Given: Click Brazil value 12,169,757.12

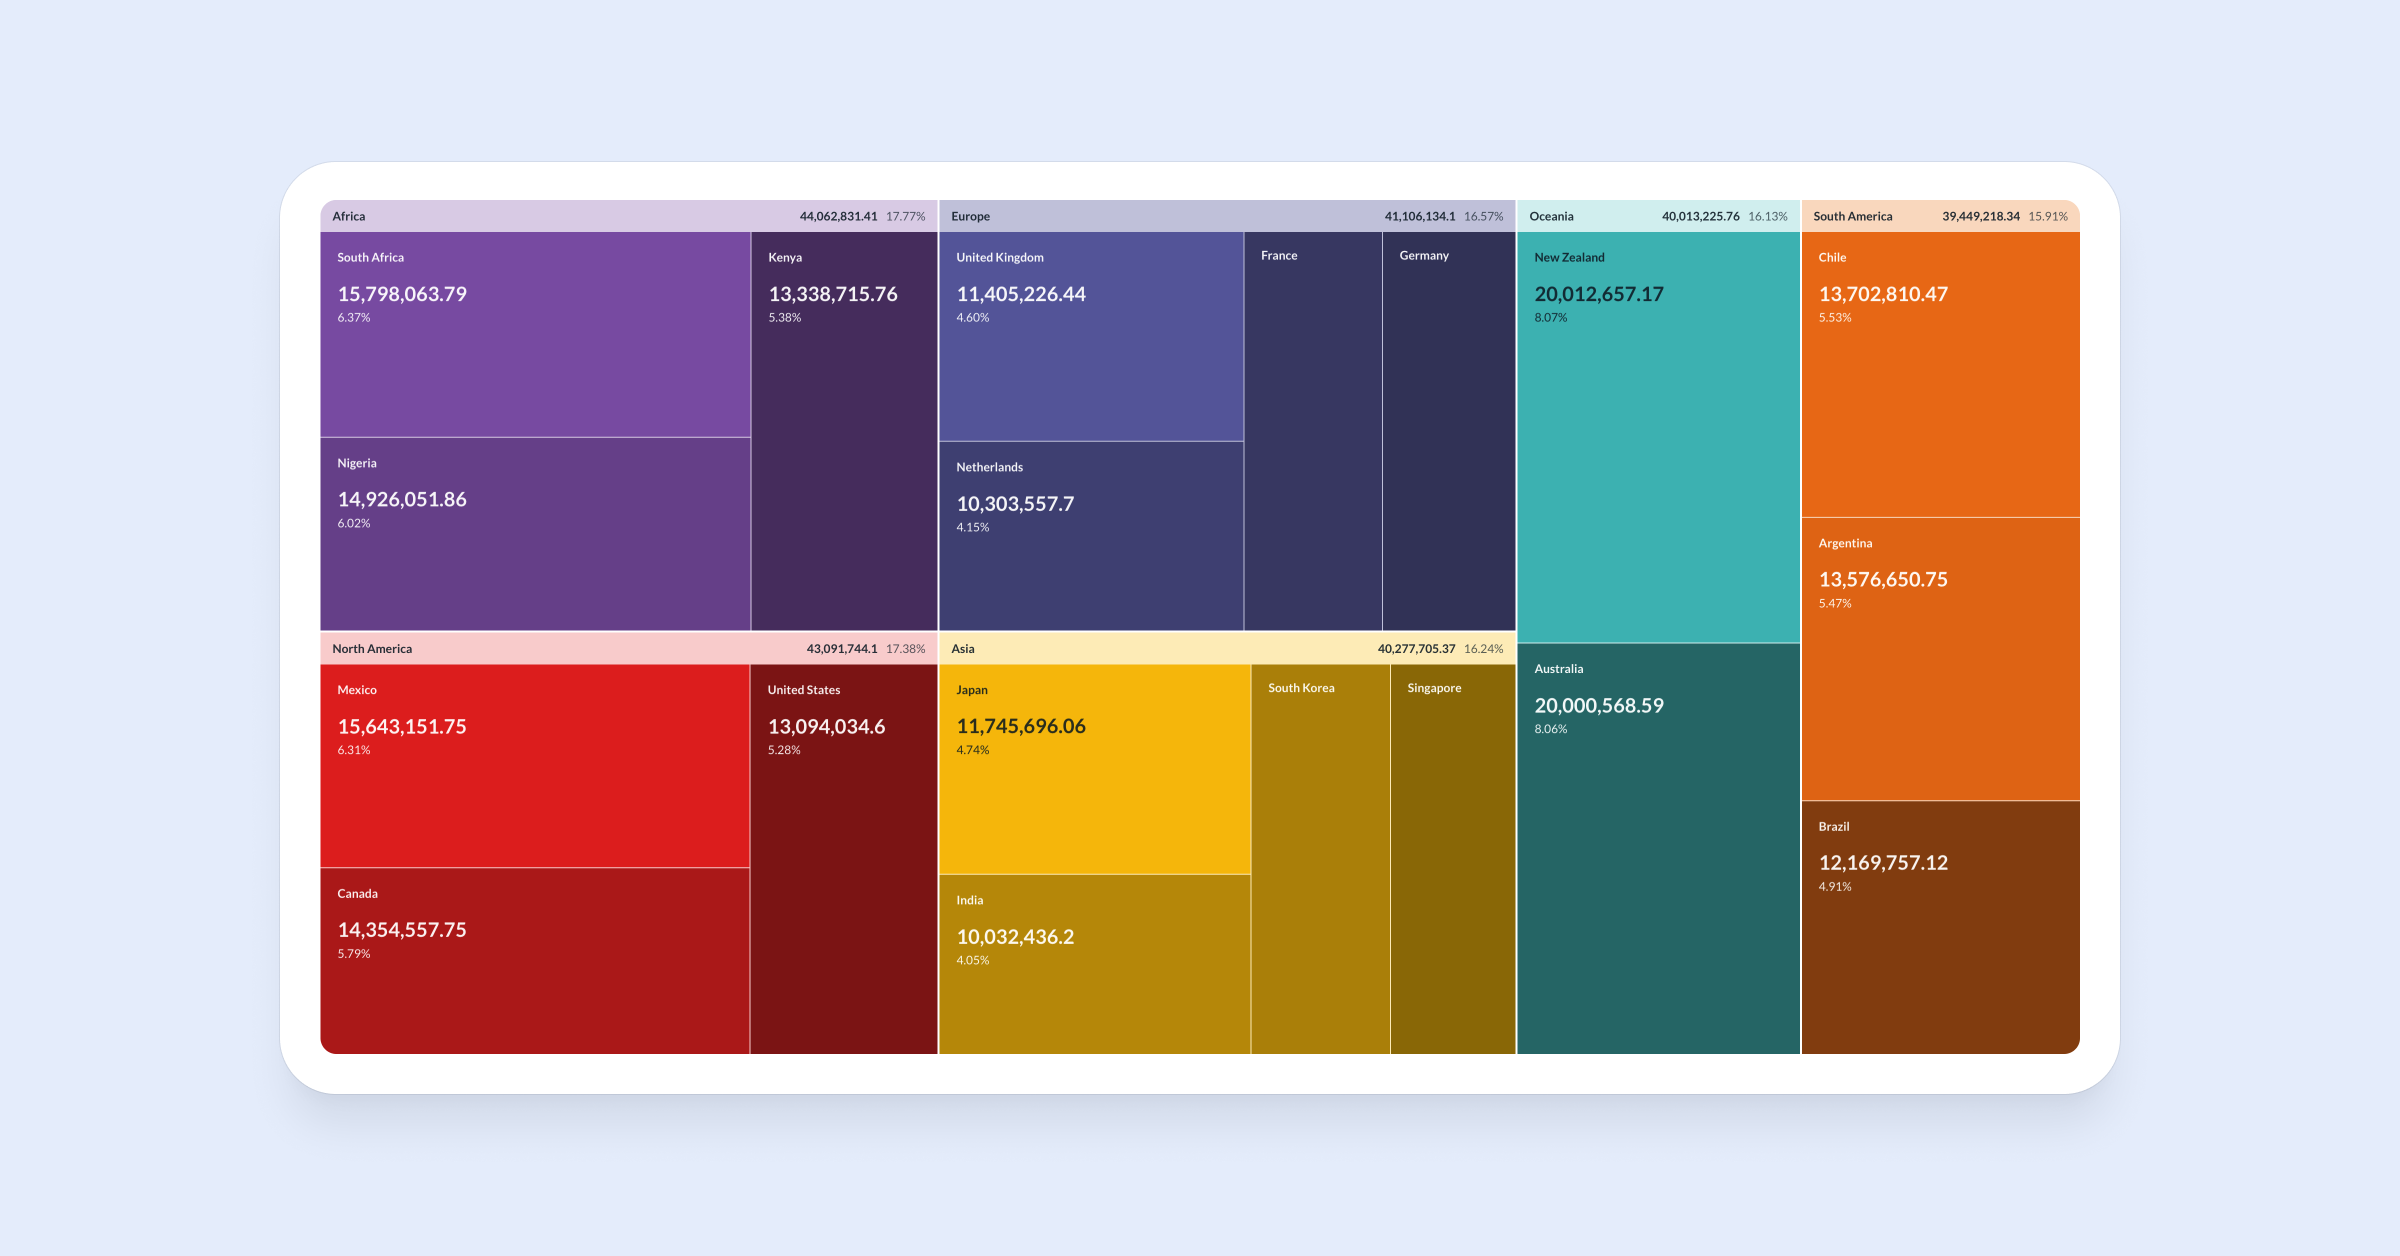Looking at the screenshot, I should click(x=1883, y=862).
